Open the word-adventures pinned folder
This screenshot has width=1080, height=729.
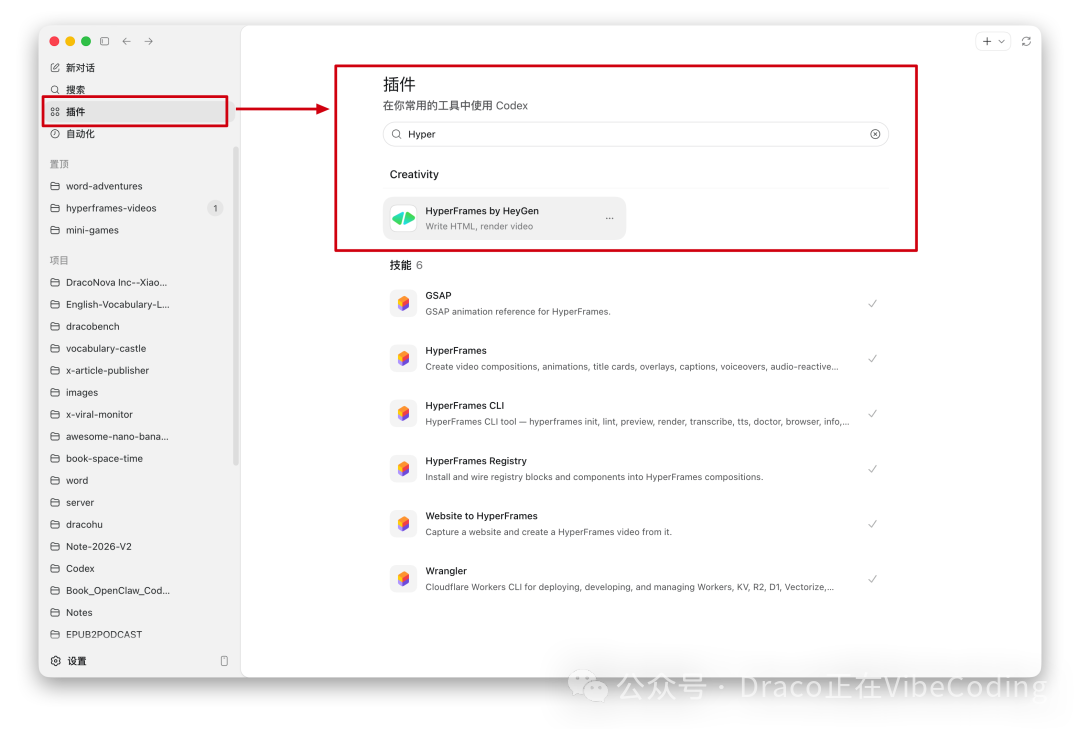137,186
